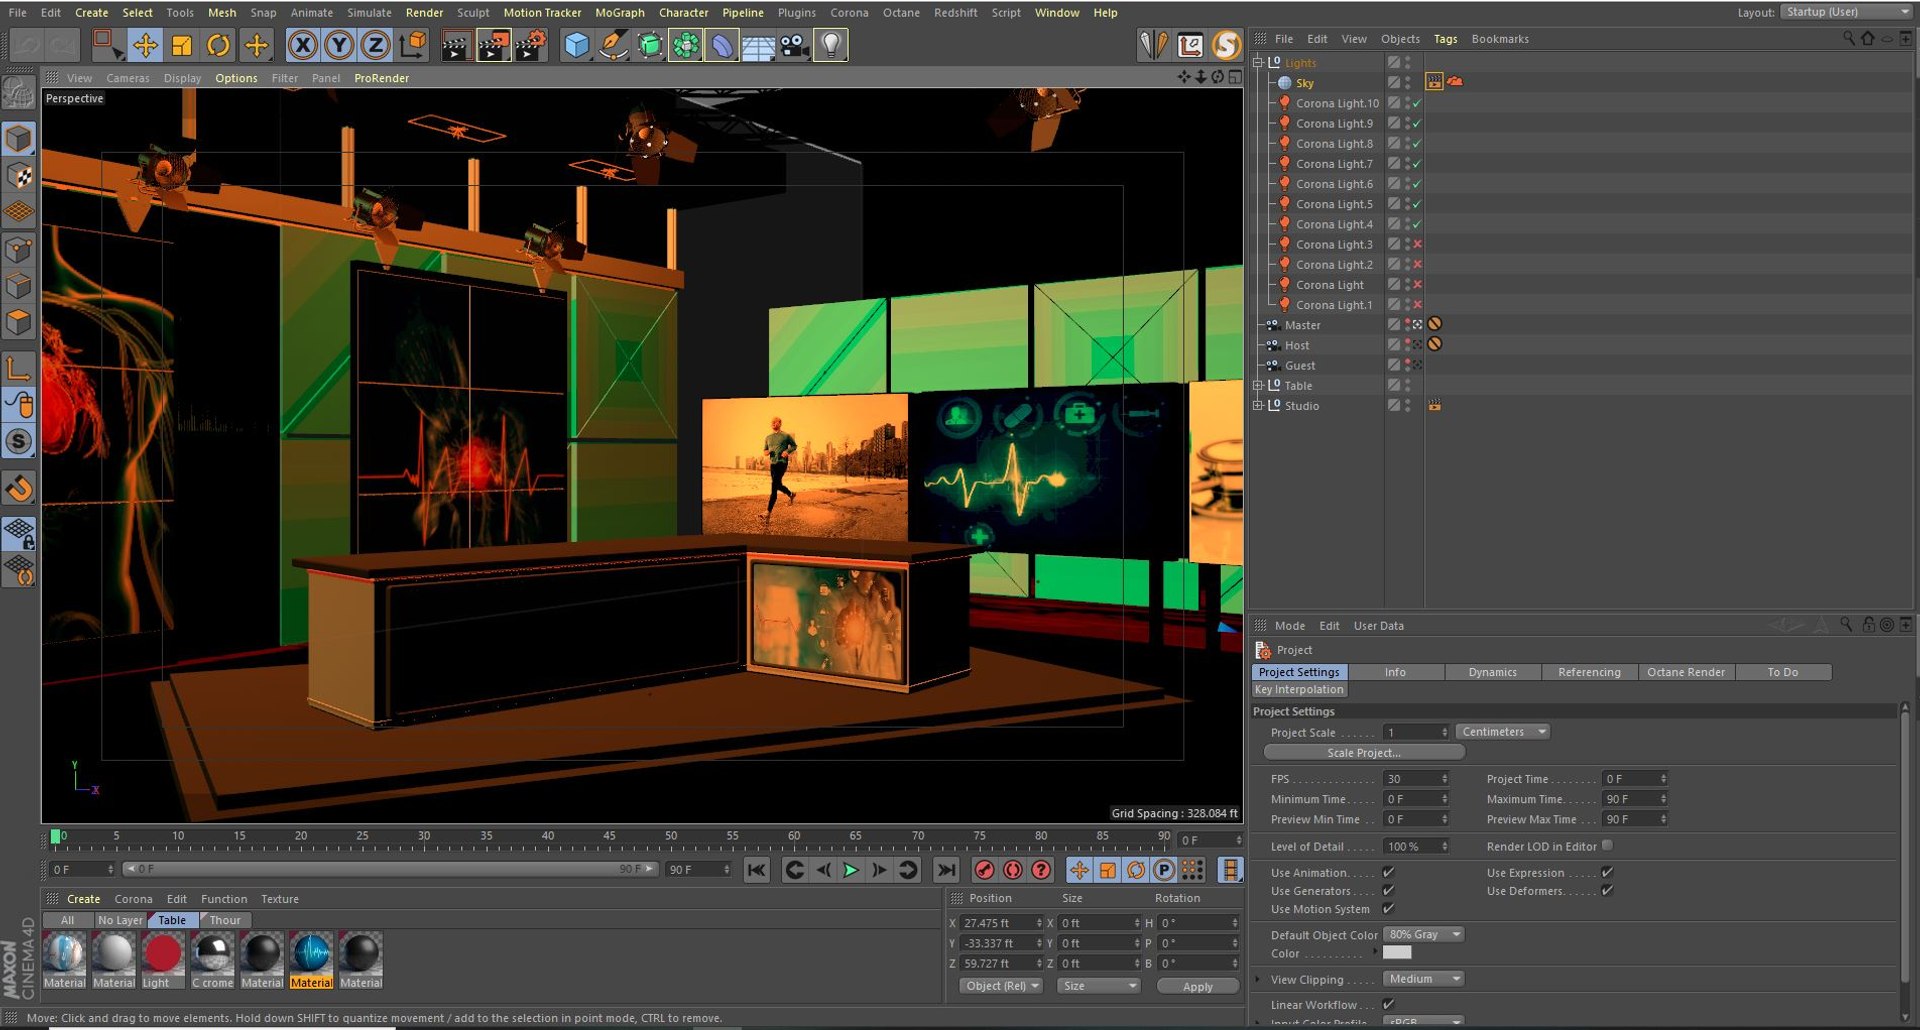Switch to Points mode

19,249
